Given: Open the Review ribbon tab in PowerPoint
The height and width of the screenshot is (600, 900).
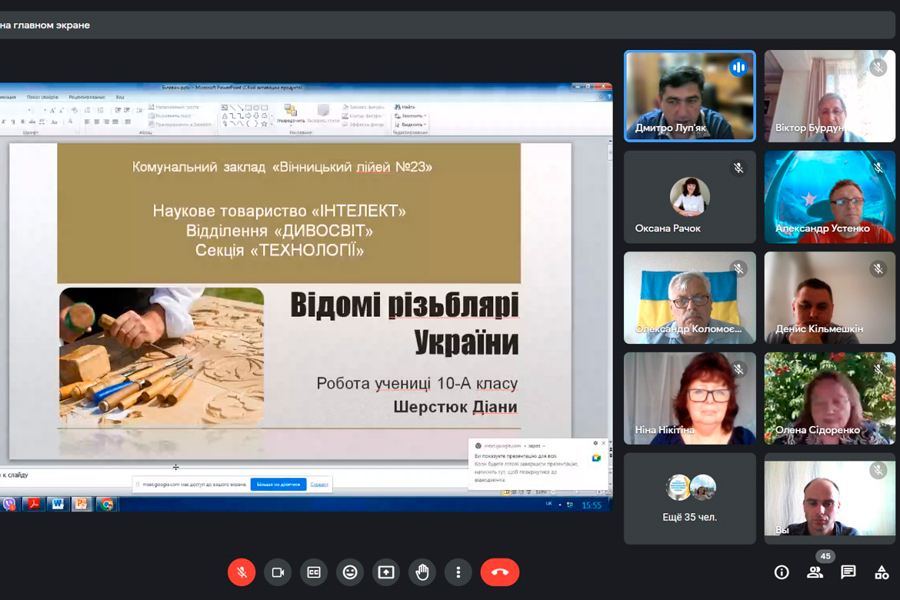Looking at the screenshot, I should [x=87, y=97].
